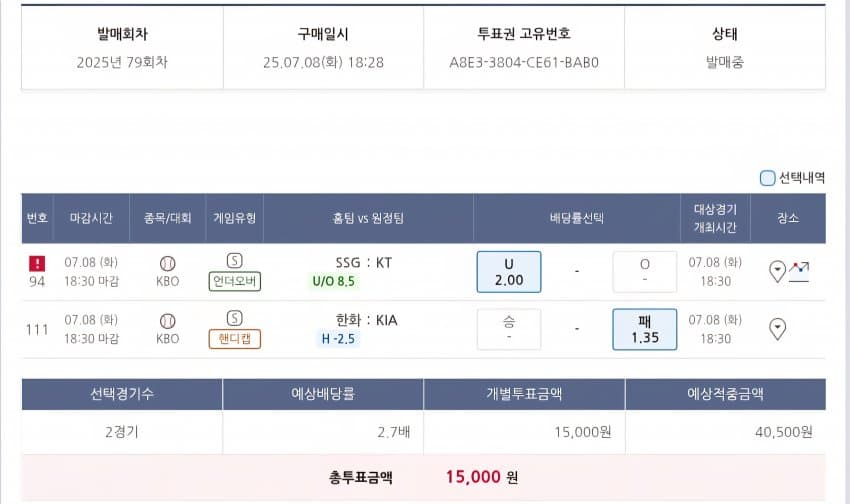Select the 승 odds box for 한화 : KIA
The width and height of the screenshot is (850, 504).
click(508, 329)
